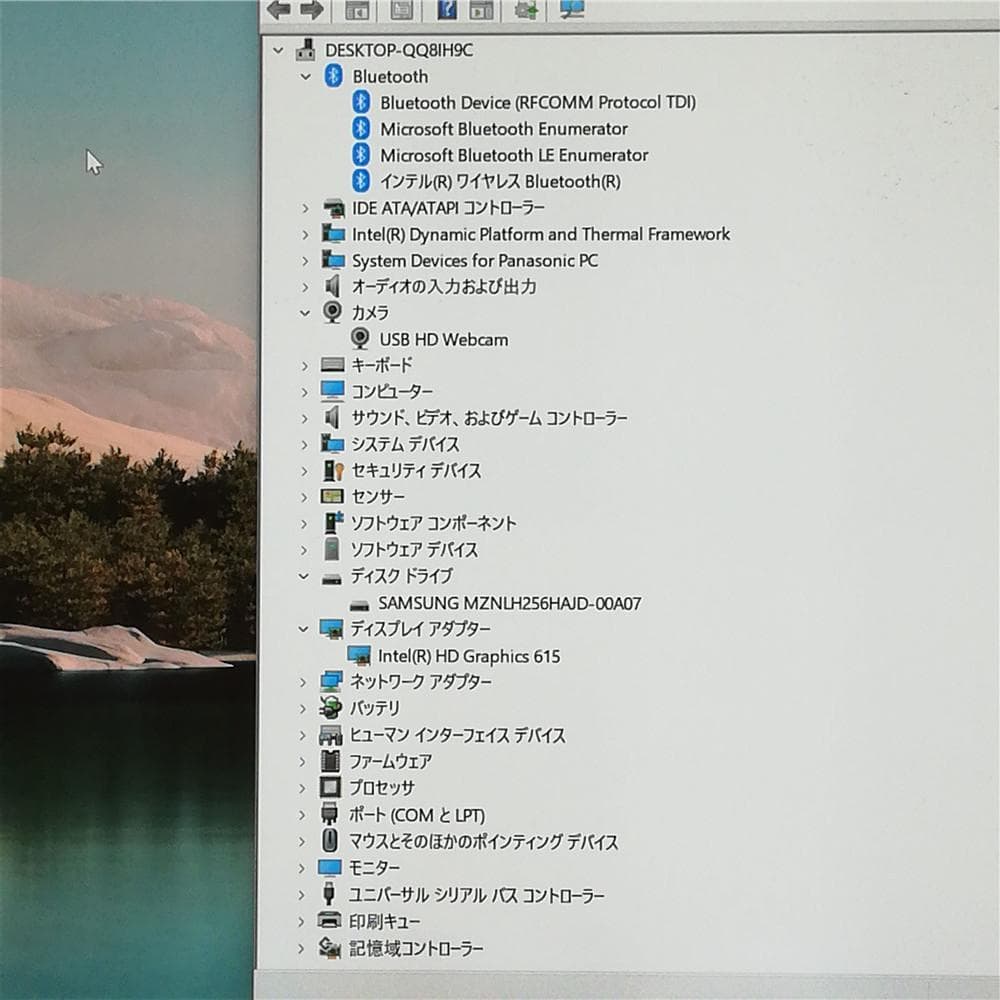This screenshot has width=1000, height=1000.
Task: Expand Intel(R) Dynamic Platform and Thermal Framework
Action: click(x=305, y=235)
